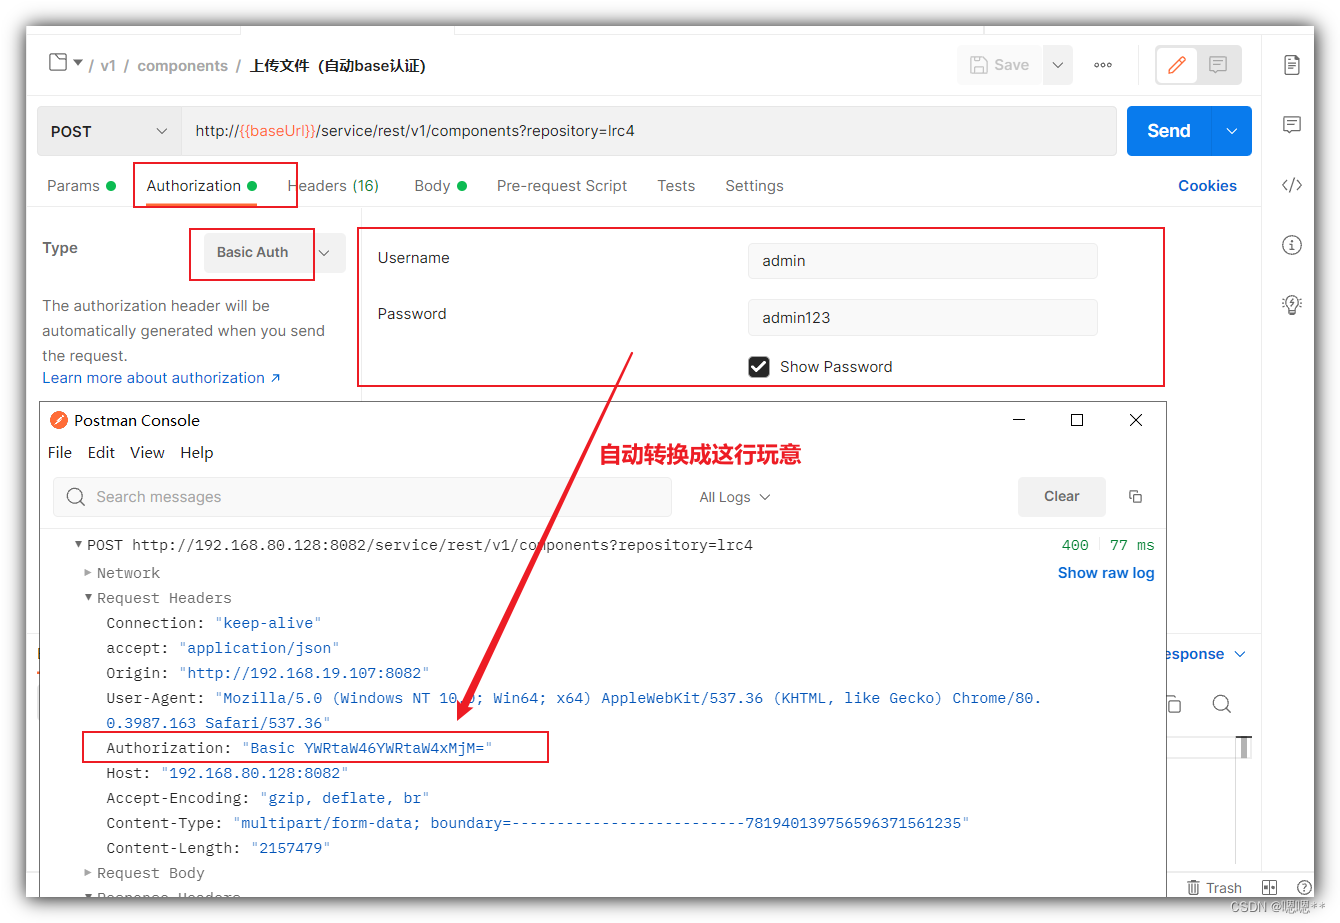This screenshot has width=1340, height=923.
Task: Click the collection folder icon in breadcrumb
Action: [x=58, y=62]
